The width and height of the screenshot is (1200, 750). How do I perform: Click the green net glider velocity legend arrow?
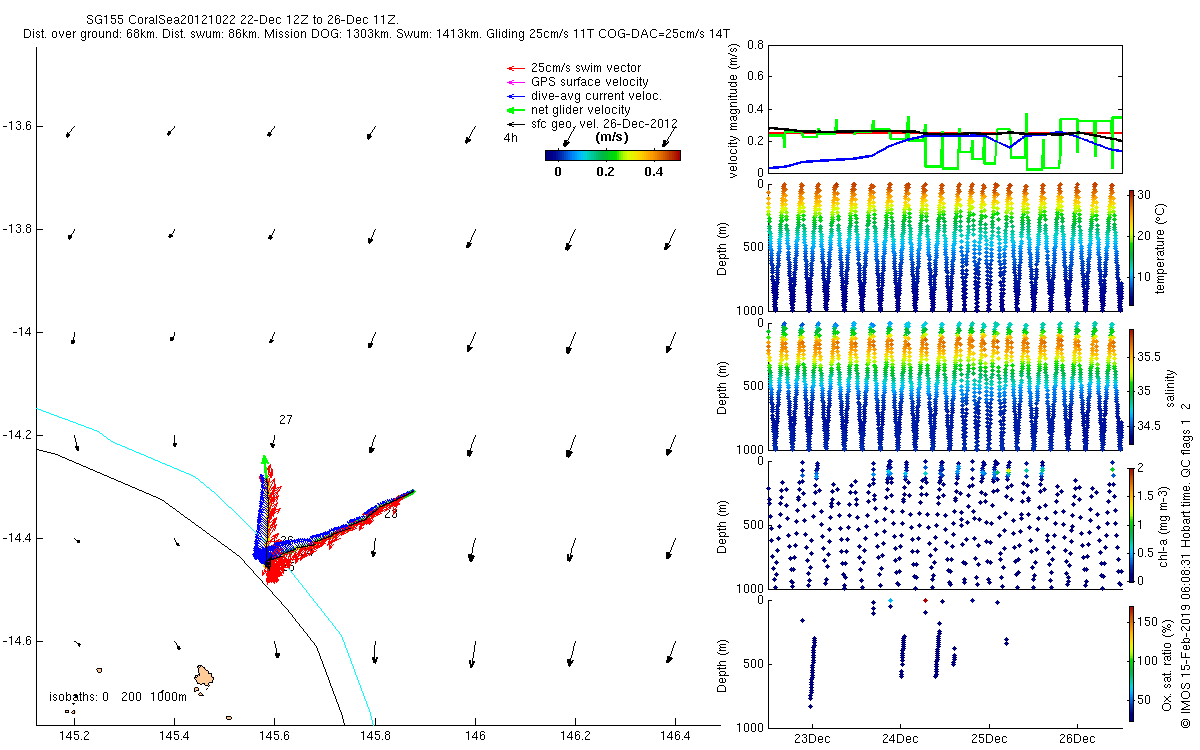[x=515, y=110]
